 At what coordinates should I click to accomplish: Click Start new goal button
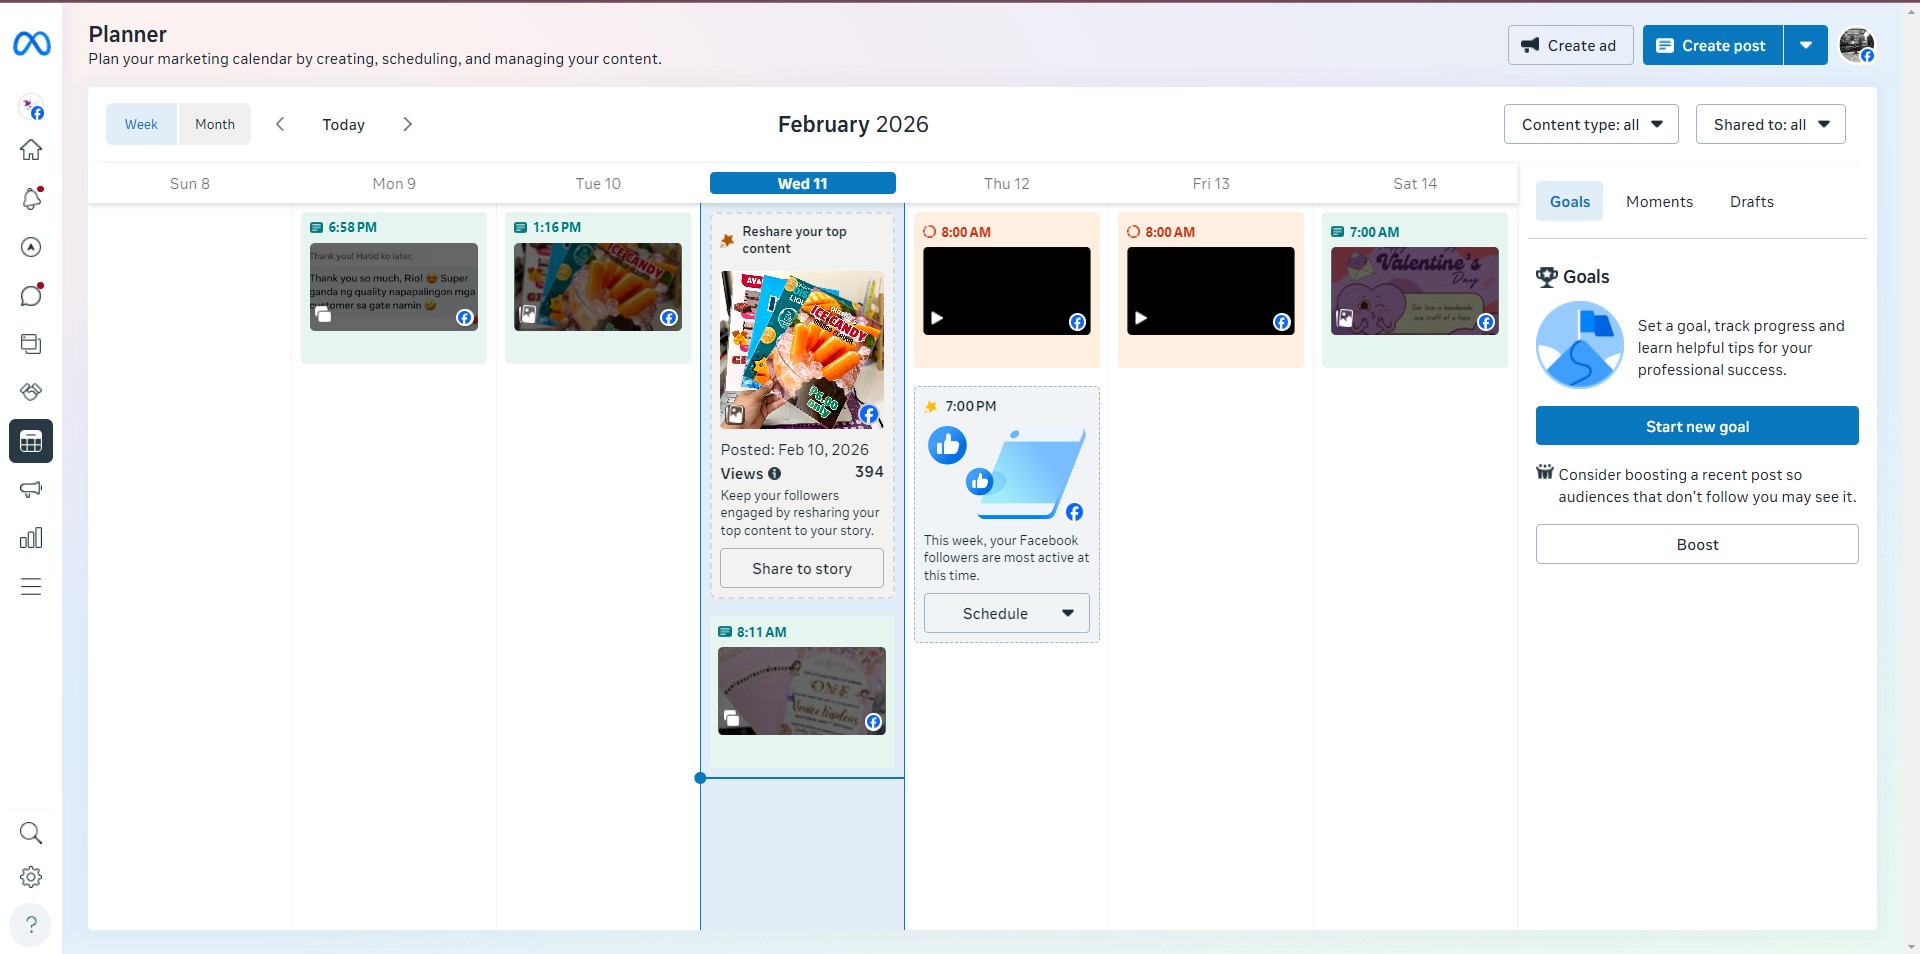(x=1697, y=426)
